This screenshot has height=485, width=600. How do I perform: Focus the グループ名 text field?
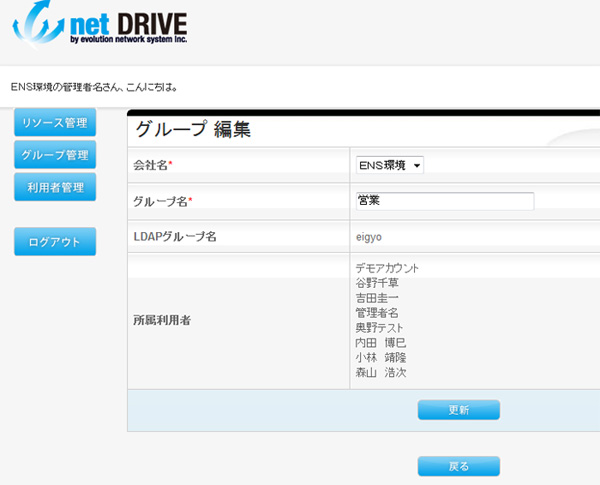click(444, 201)
